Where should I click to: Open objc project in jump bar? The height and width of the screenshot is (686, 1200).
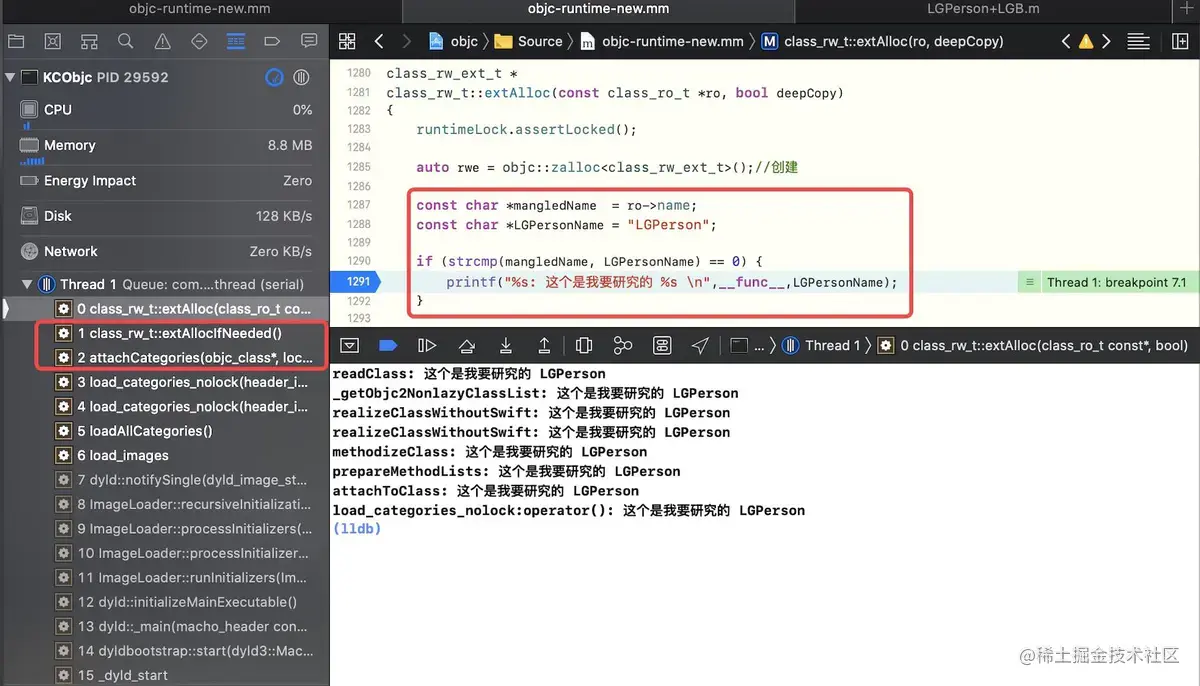coord(453,41)
